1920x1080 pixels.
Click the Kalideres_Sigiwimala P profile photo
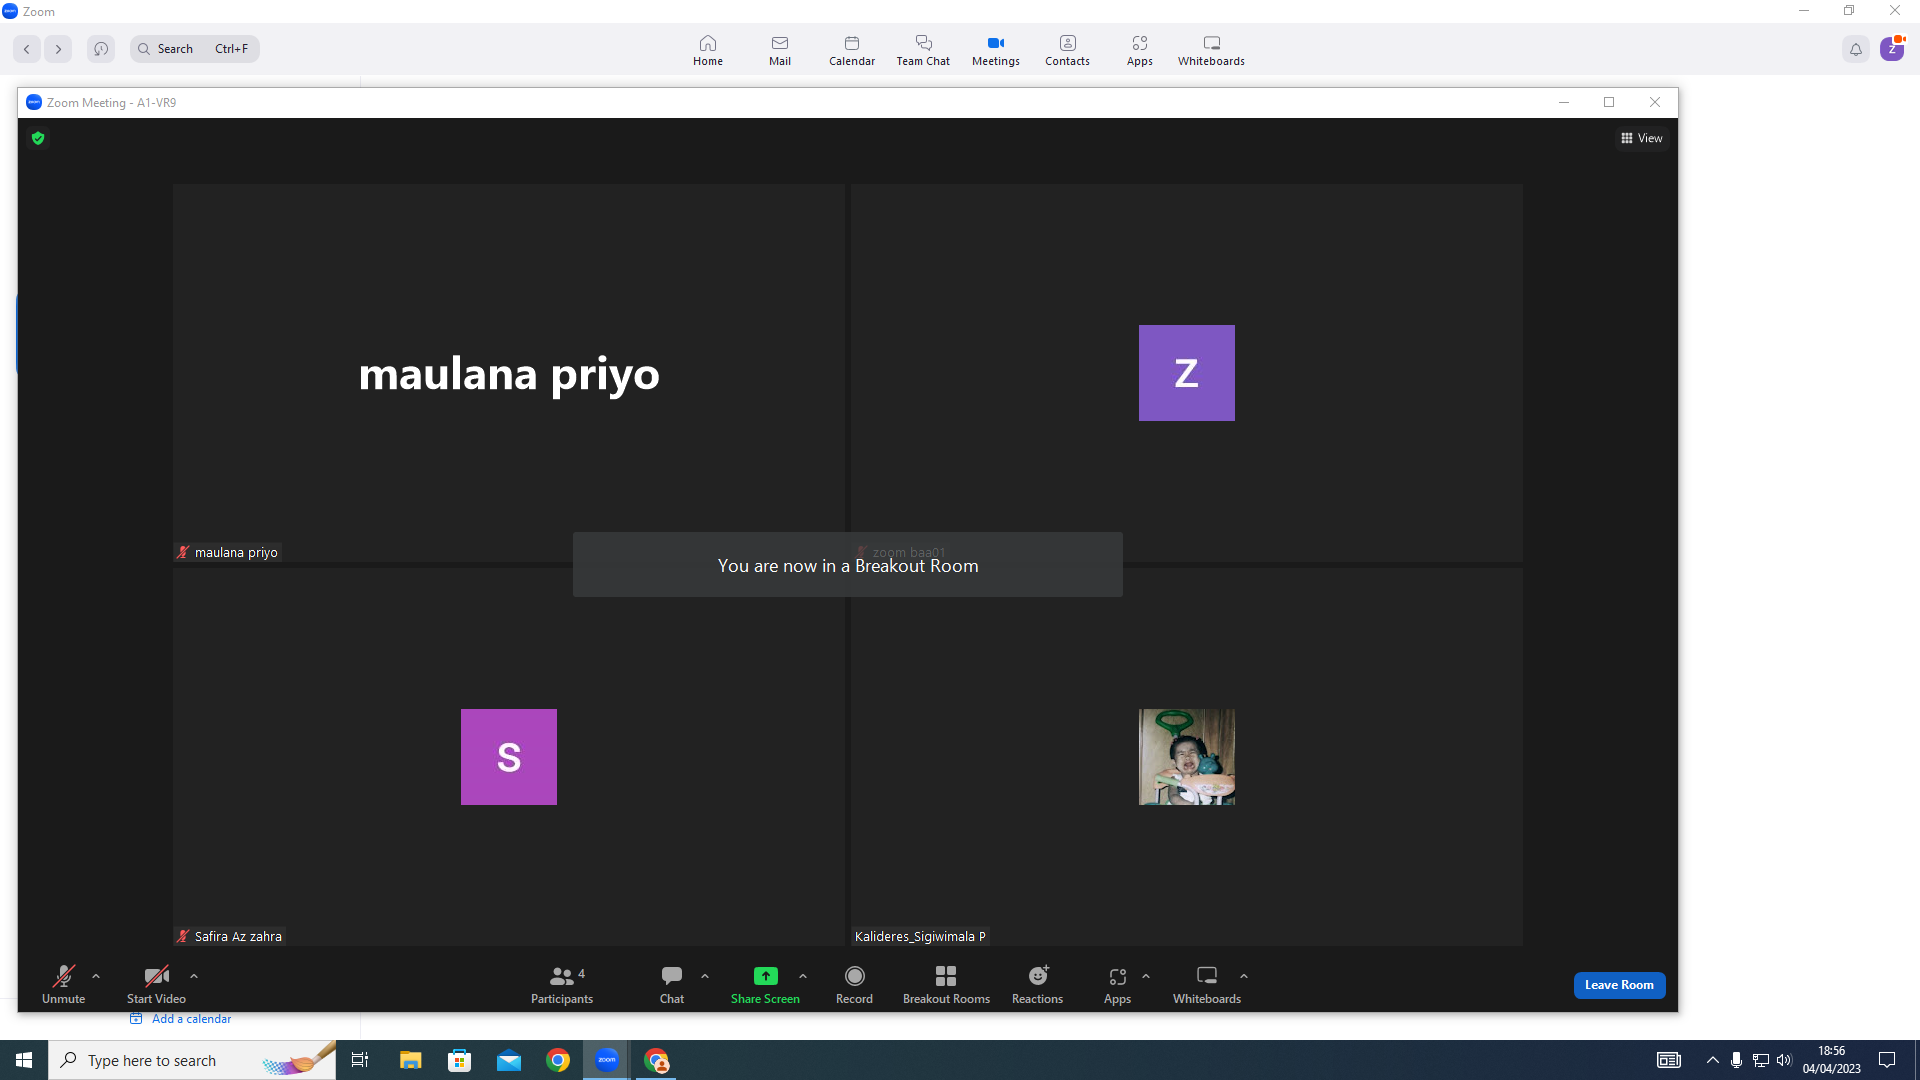(1186, 757)
